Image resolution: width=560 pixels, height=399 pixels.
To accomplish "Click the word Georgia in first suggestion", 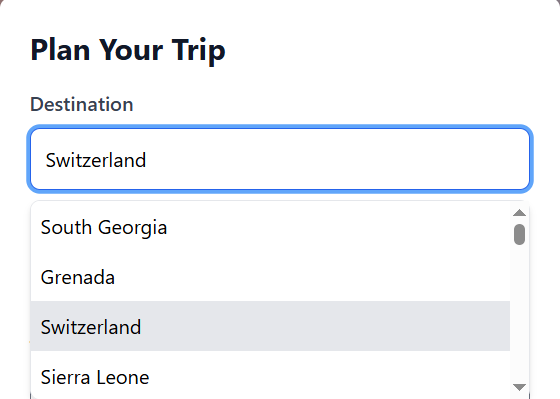I will point(132,228).
